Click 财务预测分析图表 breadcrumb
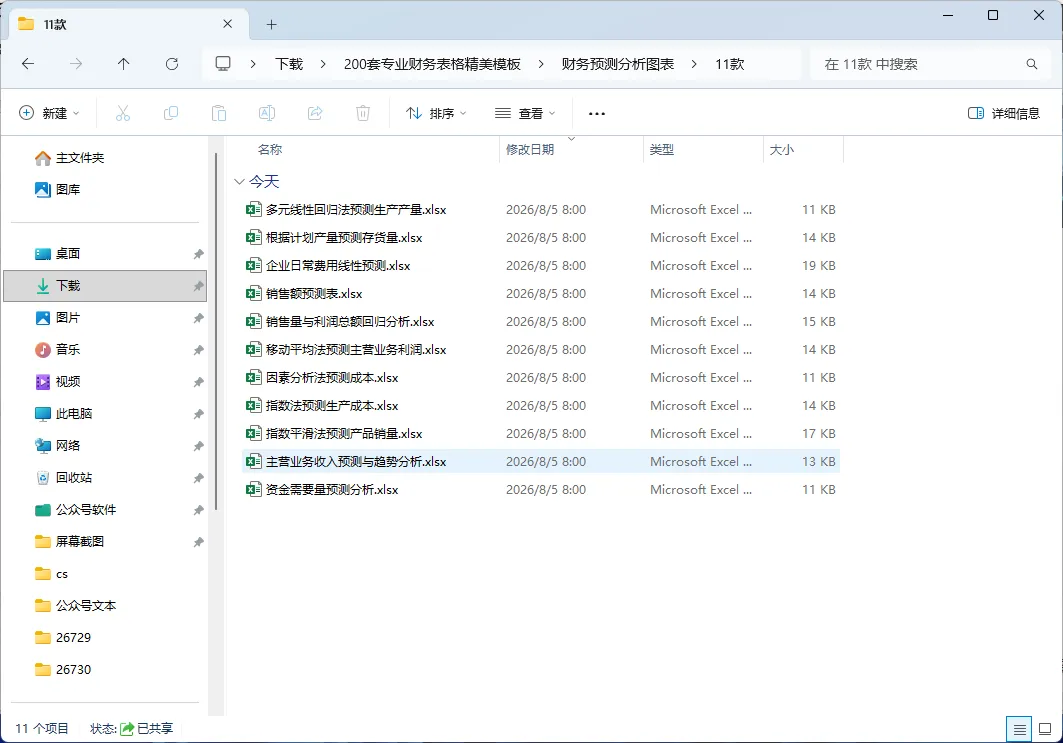 click(x=618, y=64)
